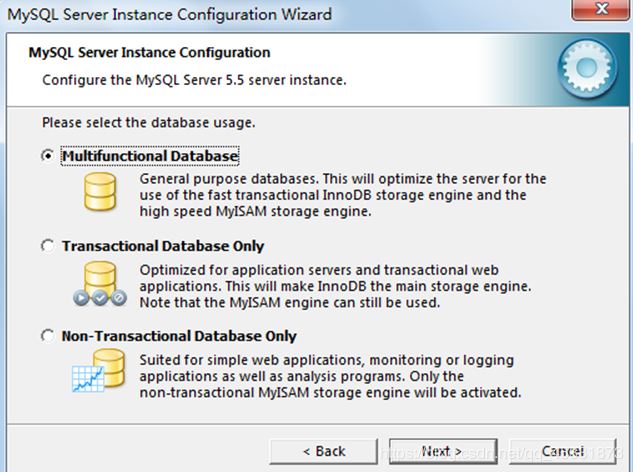Image resolution: width=633 pixels, height=472 pixels.
Task: Click the Transactional database icon with checkmarks
Action: click(98, 283)
